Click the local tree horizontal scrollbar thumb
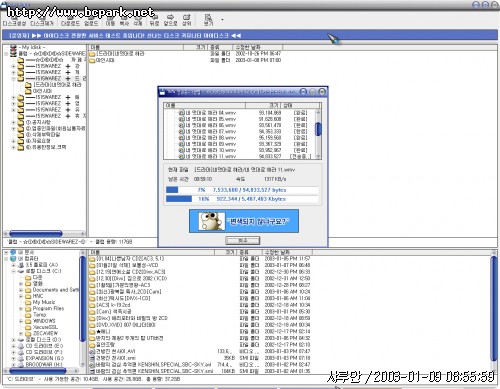The width and height of the screenshot is (500, 389). coord(37,371)
